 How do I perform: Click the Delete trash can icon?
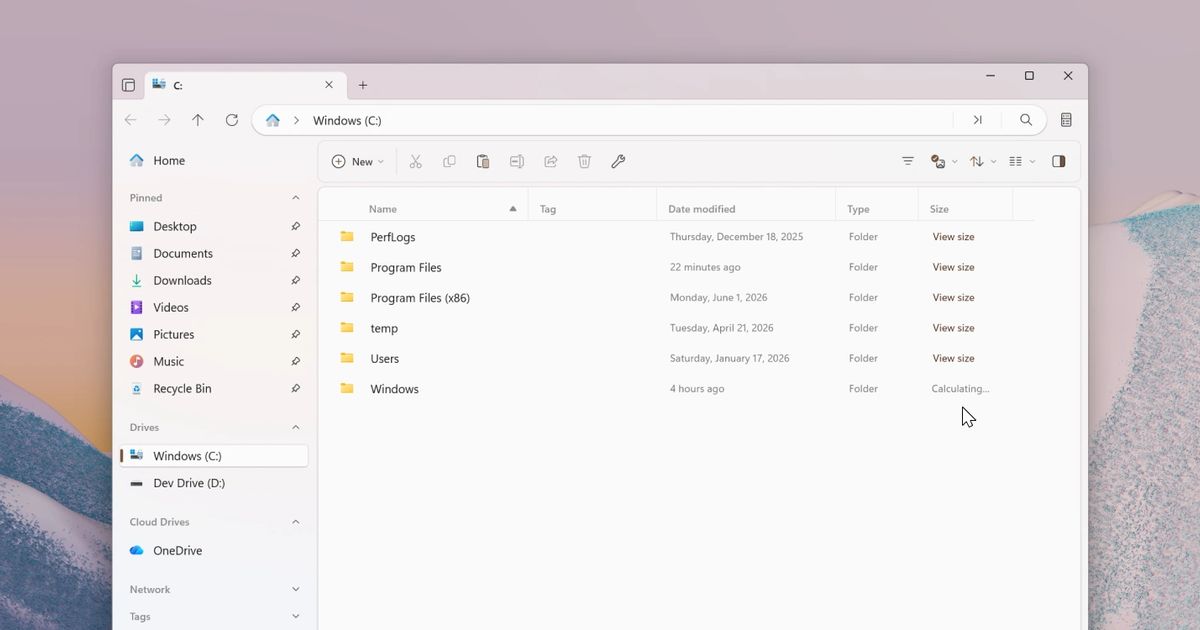(585, 161)
